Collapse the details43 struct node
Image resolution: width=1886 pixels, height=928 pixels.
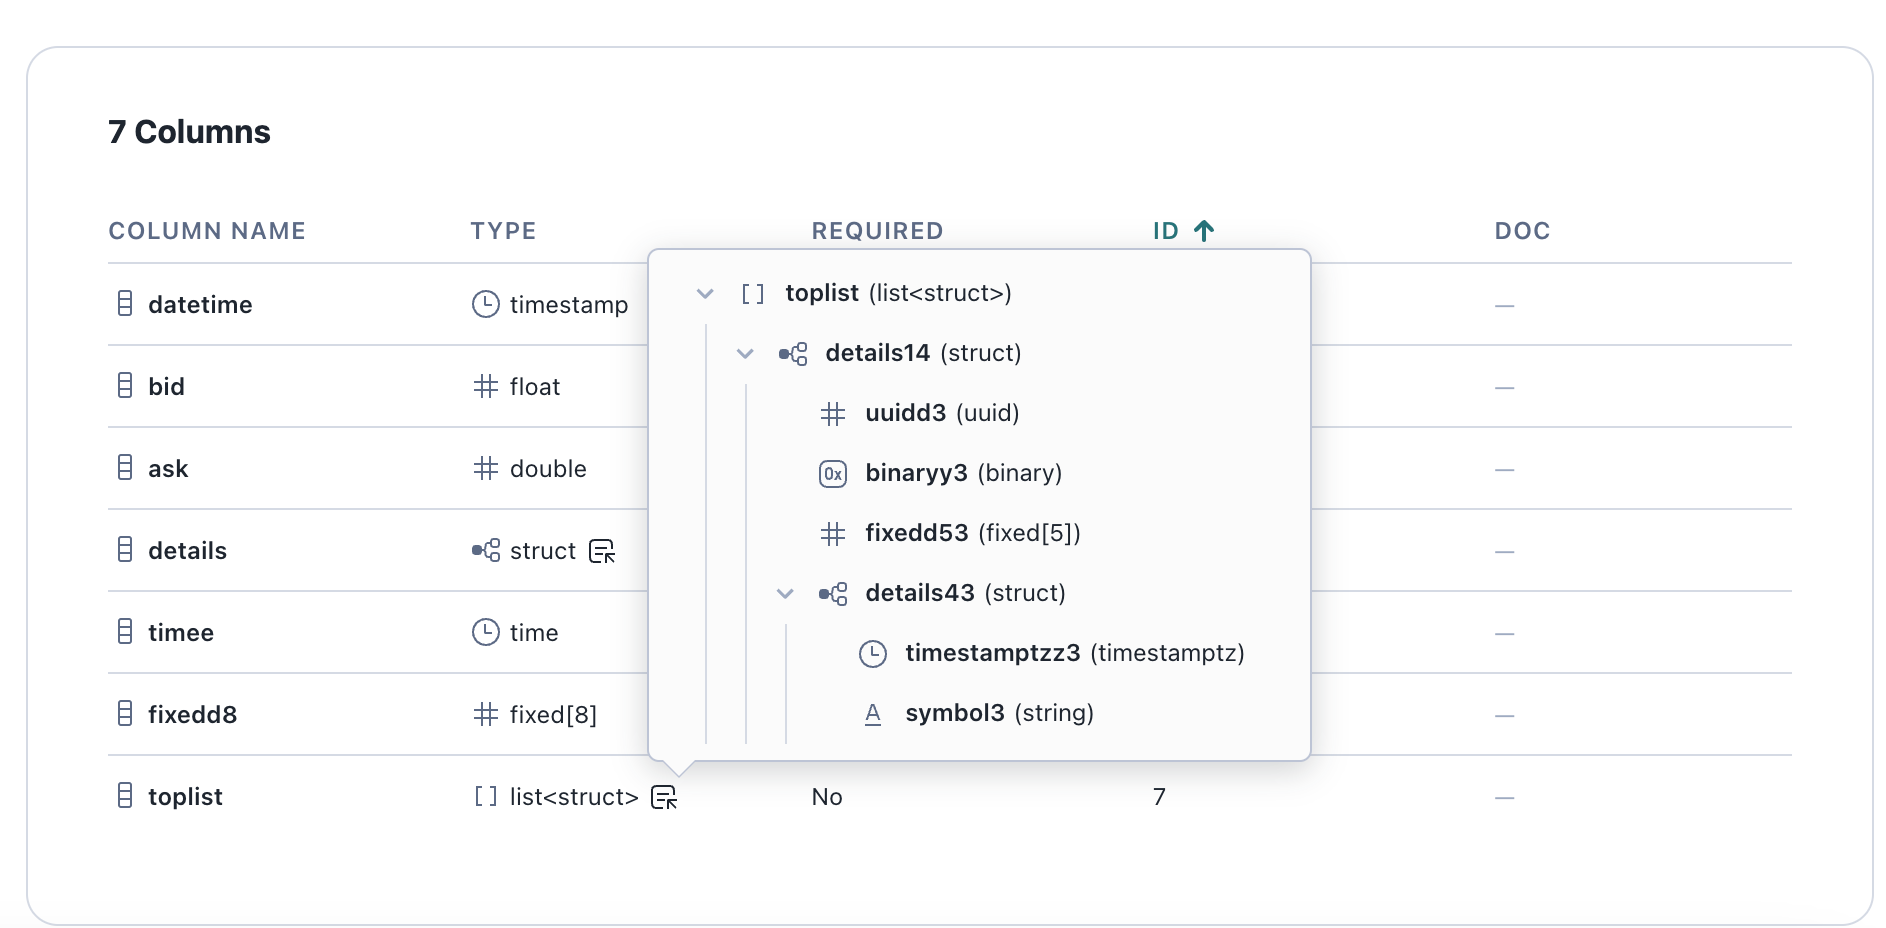pyautogui.click(x=785, y=593)
